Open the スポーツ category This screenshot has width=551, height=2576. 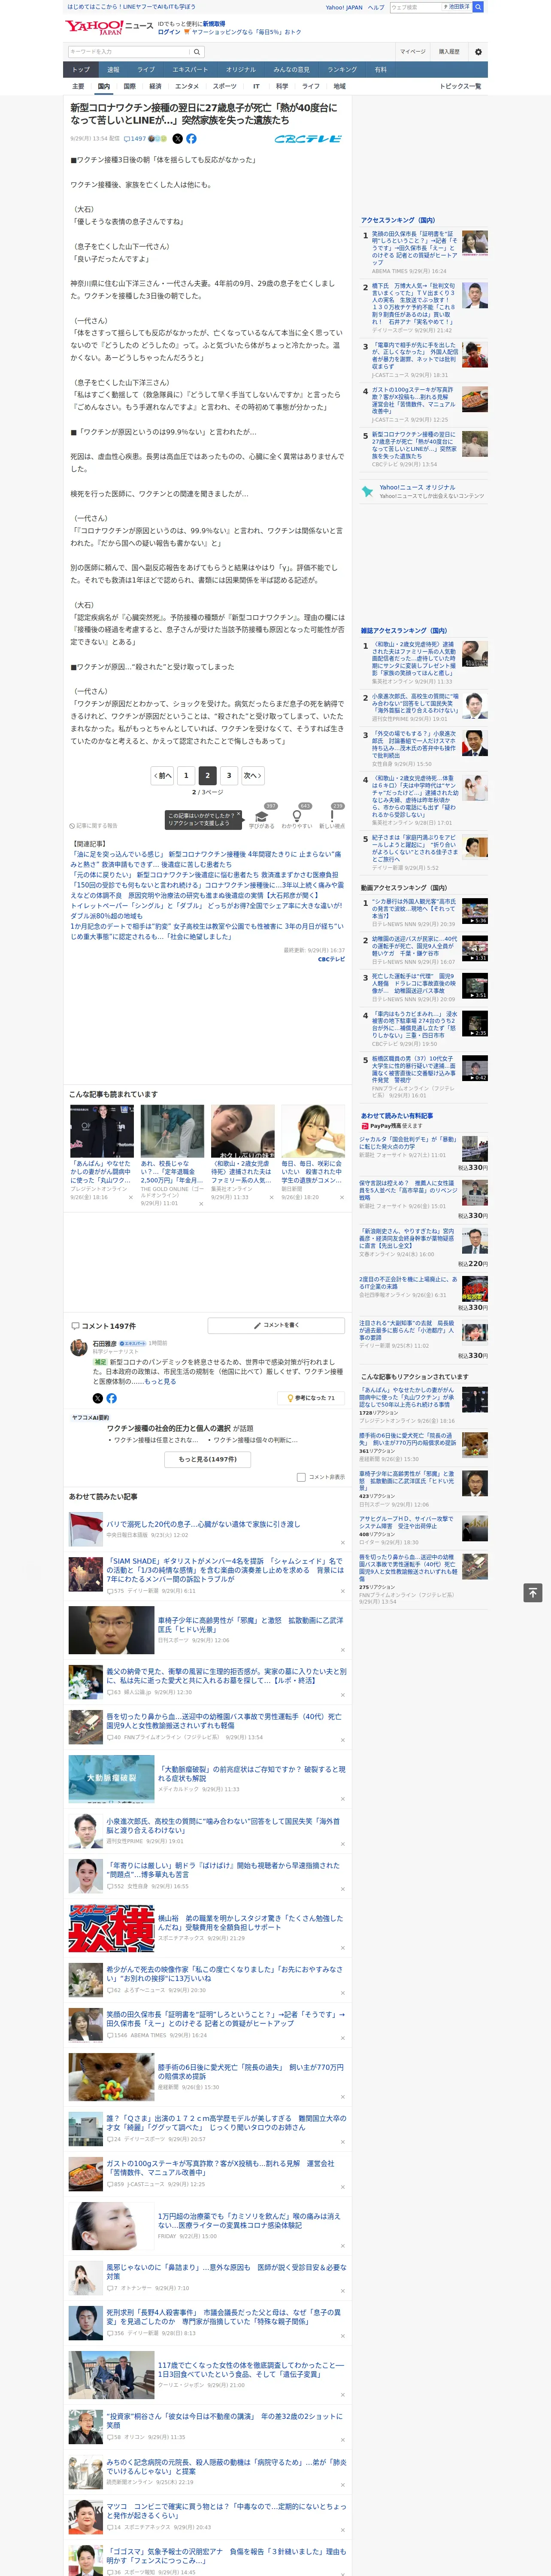click(x=225, y=86)
